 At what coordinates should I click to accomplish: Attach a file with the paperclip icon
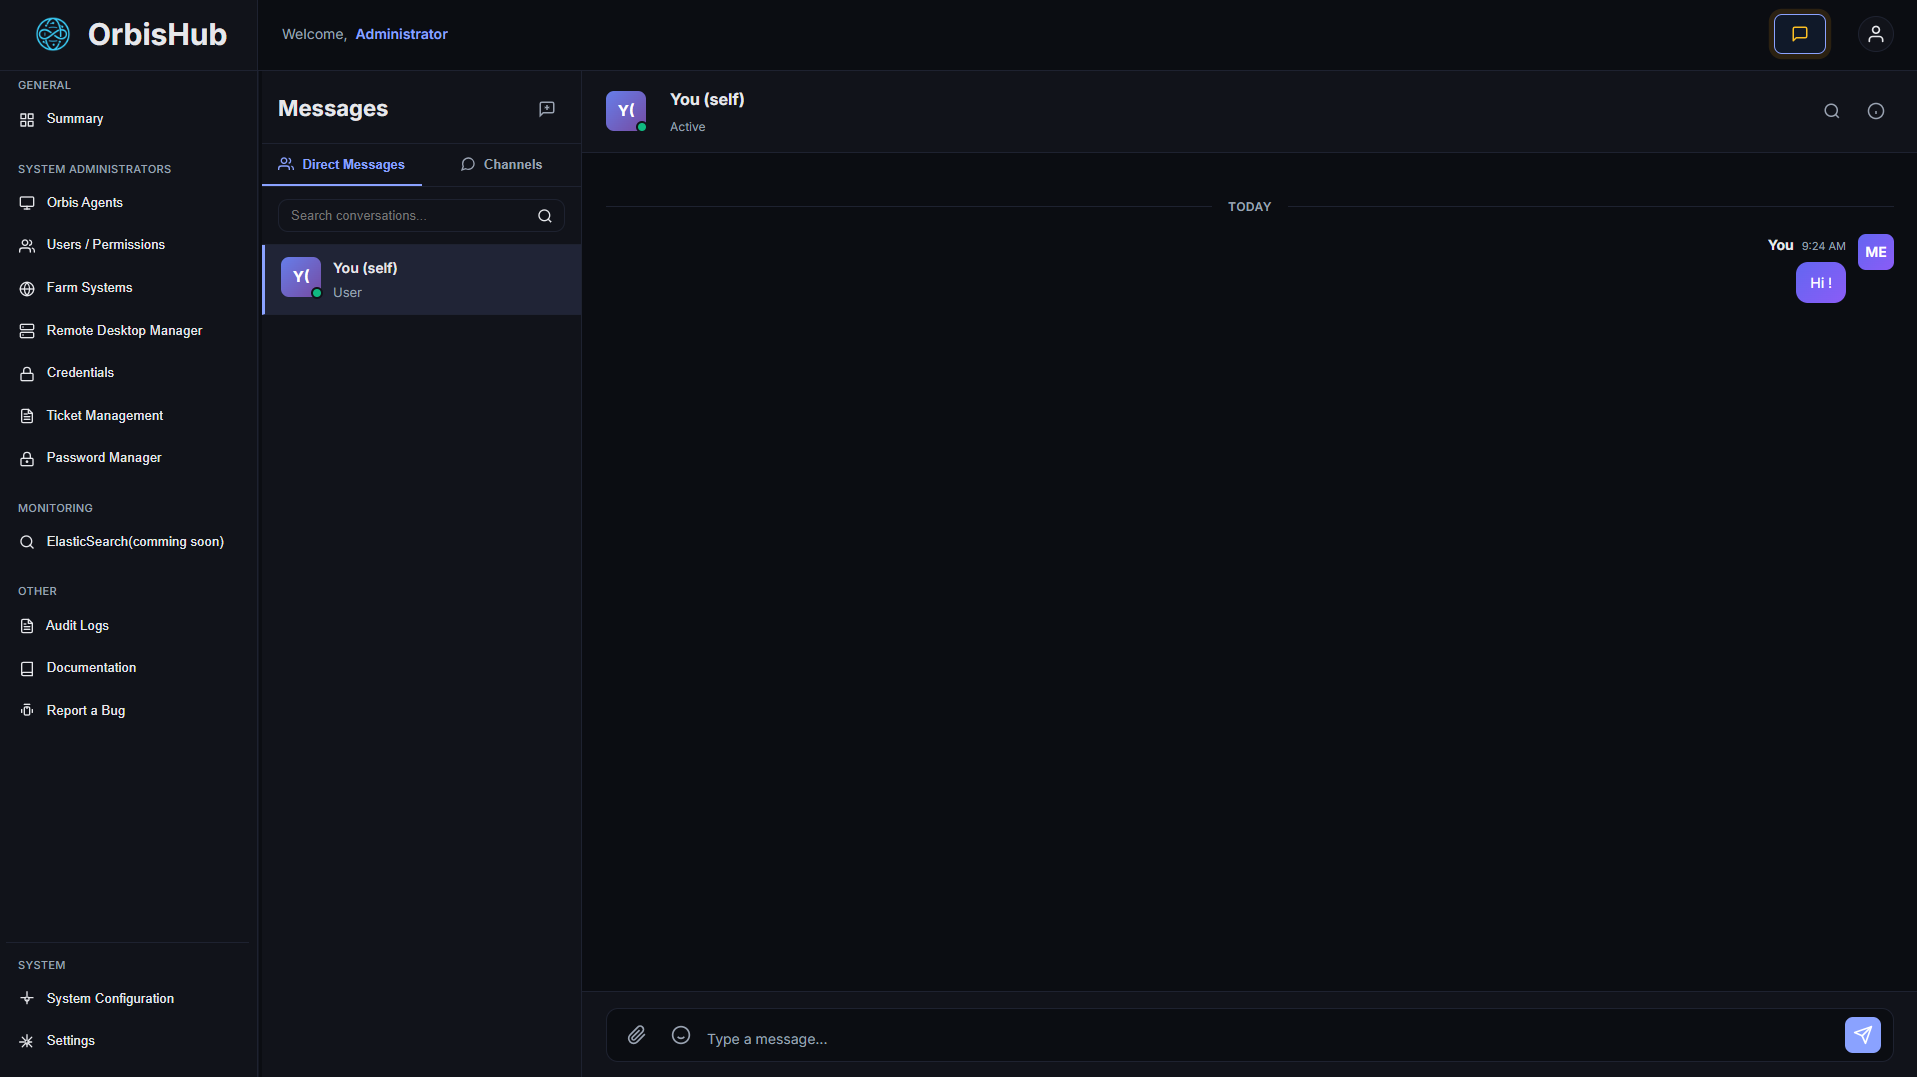(x=637, y=1035)
